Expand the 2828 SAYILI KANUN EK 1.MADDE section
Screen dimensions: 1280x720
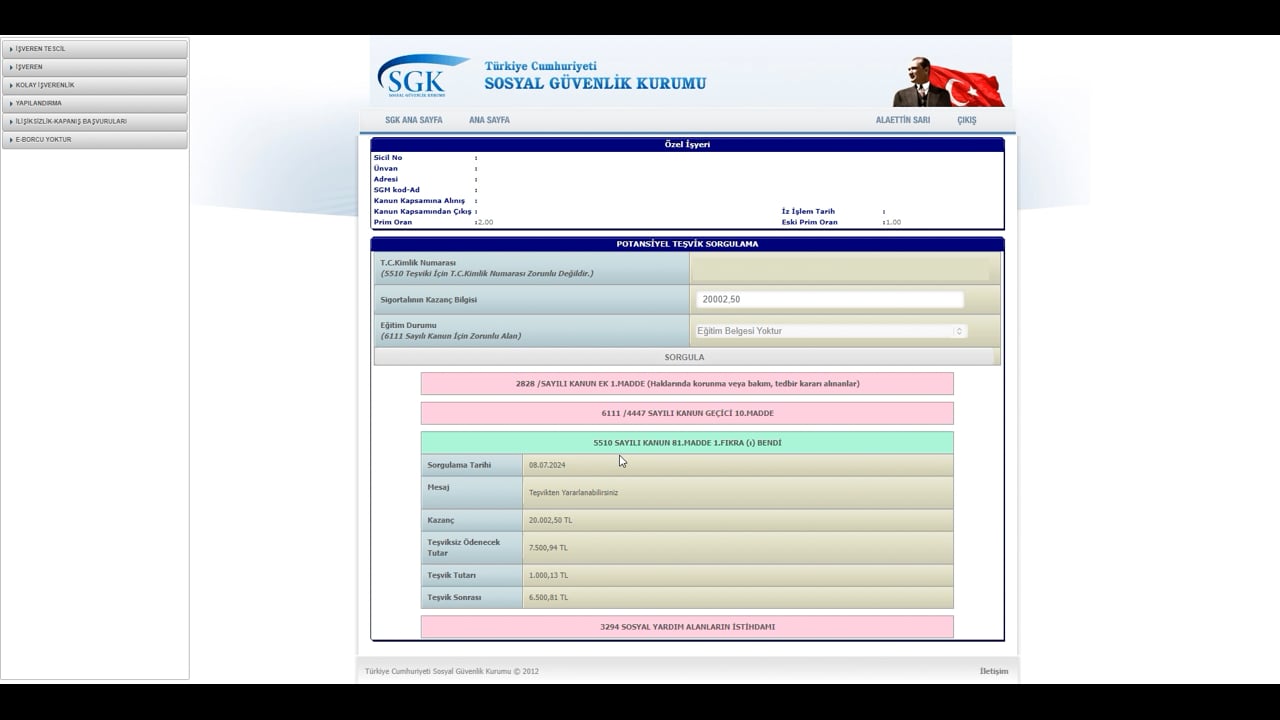687,384
